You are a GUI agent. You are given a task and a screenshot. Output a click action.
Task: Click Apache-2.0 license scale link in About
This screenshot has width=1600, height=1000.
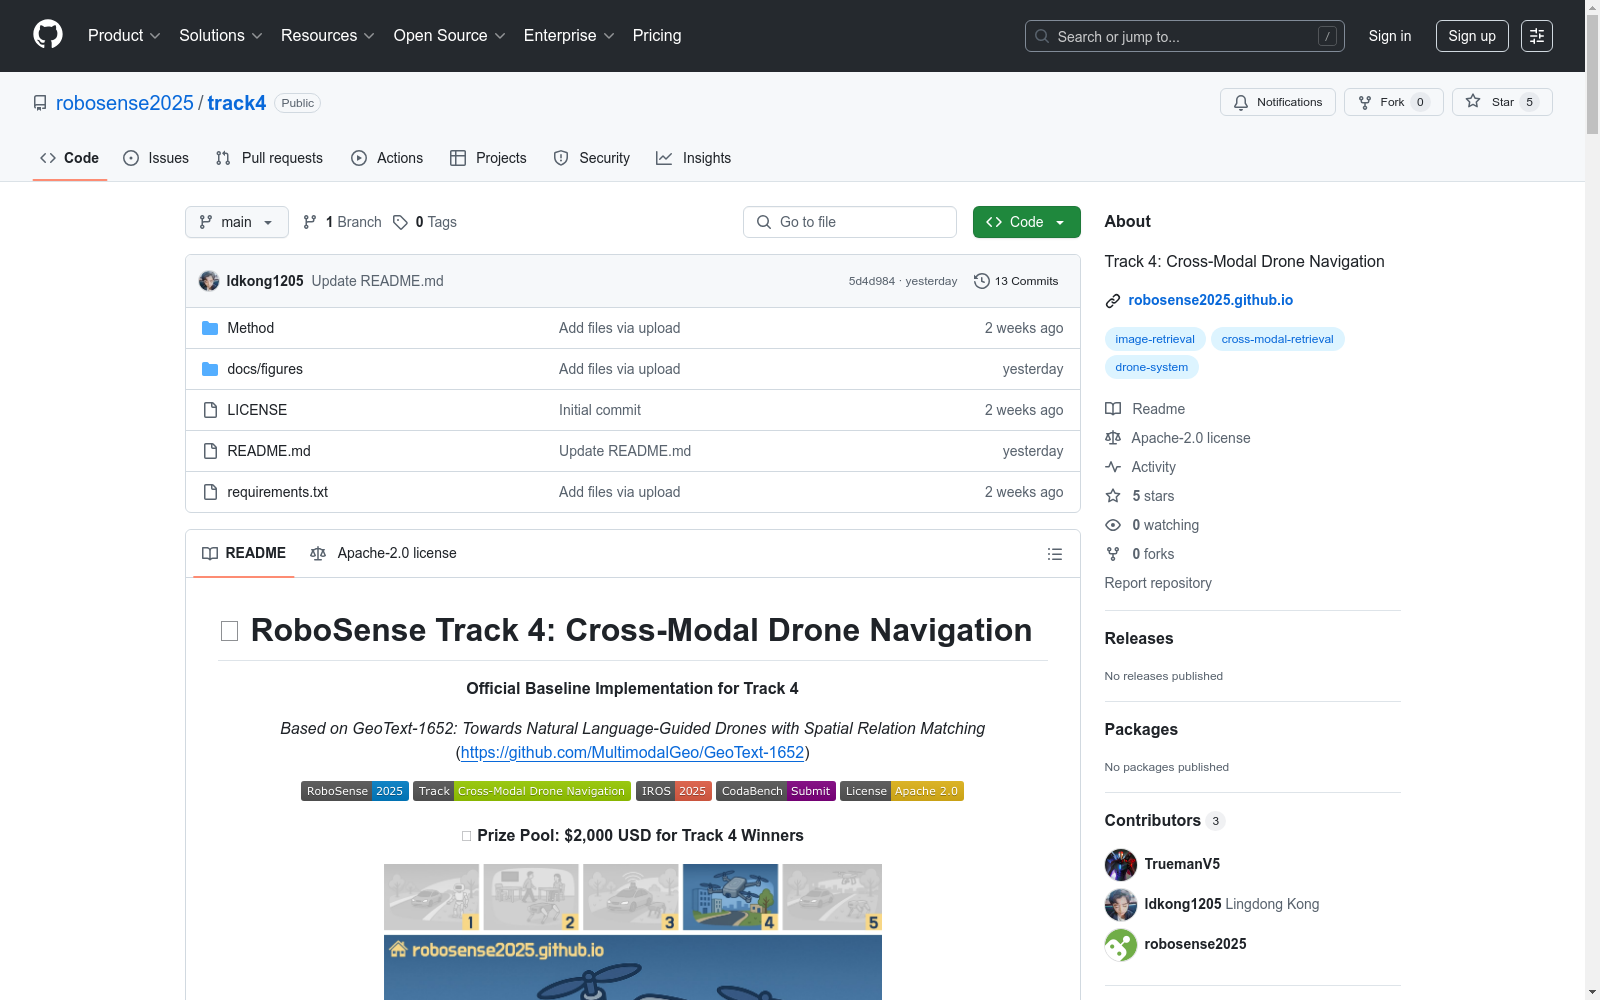coord(1178,438)
